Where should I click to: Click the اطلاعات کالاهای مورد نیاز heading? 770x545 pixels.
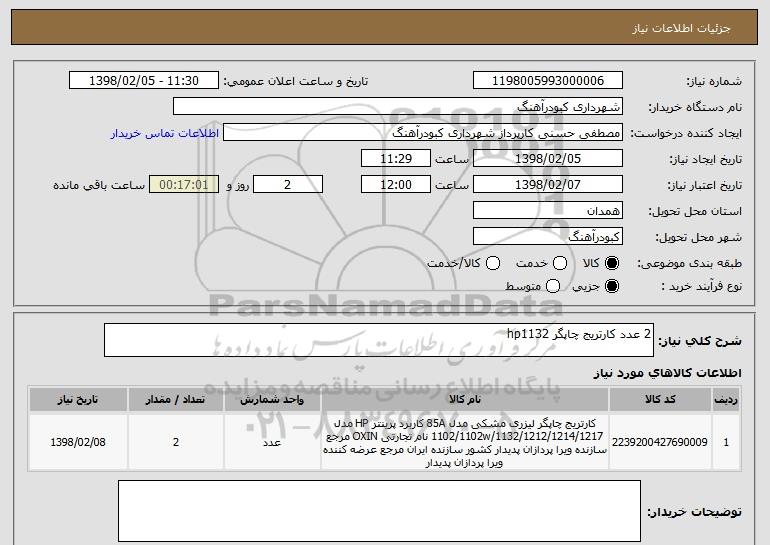point(668,373)
